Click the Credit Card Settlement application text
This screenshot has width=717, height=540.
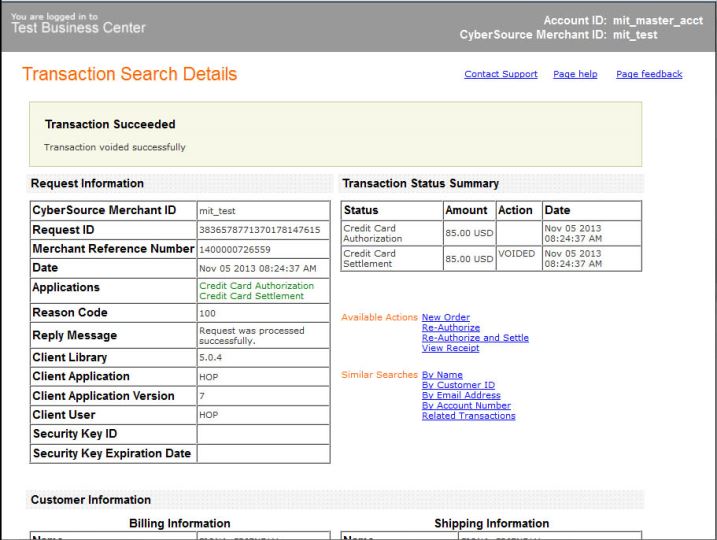pos(251,296)
